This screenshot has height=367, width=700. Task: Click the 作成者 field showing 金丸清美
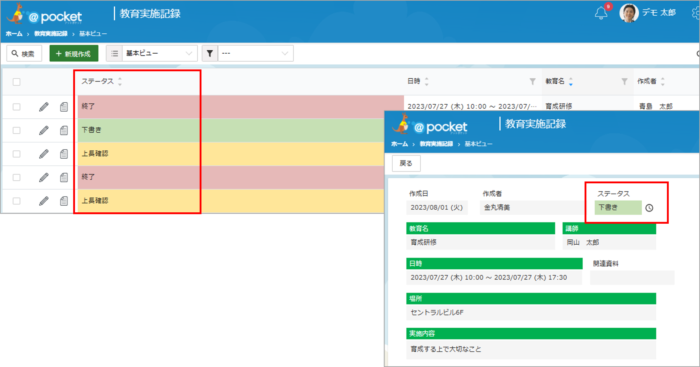point(531,208)
